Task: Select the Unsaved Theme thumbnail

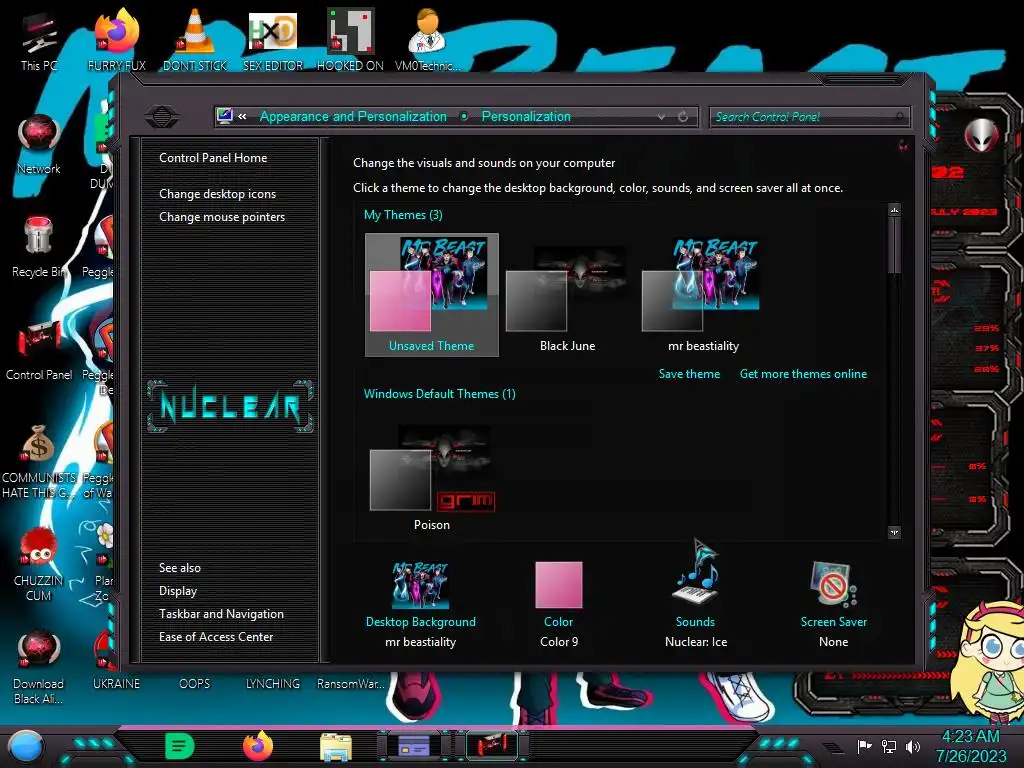Action: [x=432, y=295]
